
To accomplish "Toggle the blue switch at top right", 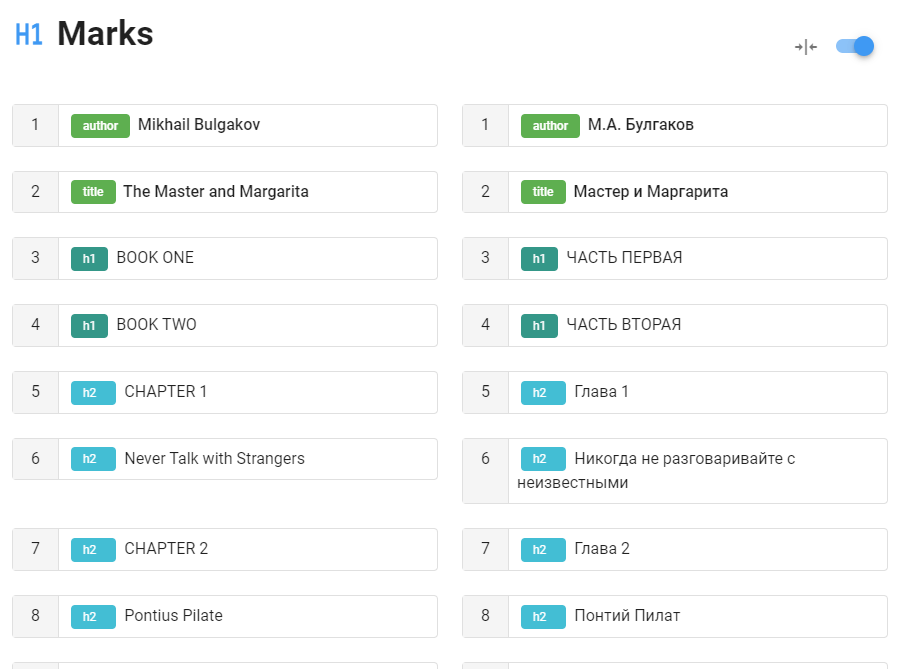I will tap(856, 46).
